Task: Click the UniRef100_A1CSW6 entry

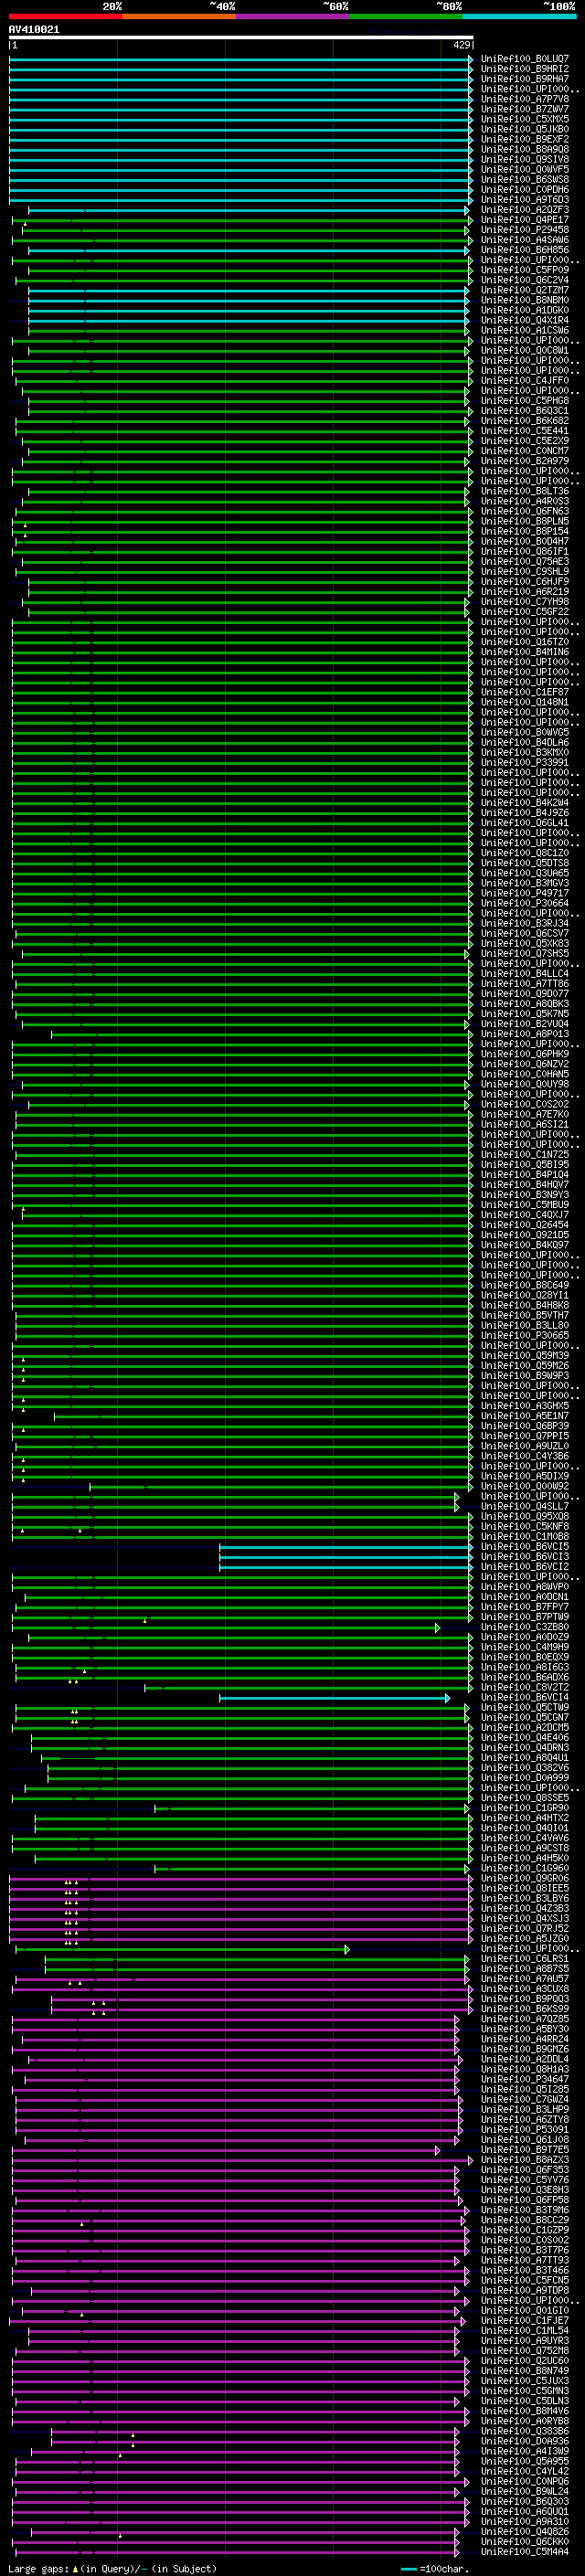Action: coord(525,331)
